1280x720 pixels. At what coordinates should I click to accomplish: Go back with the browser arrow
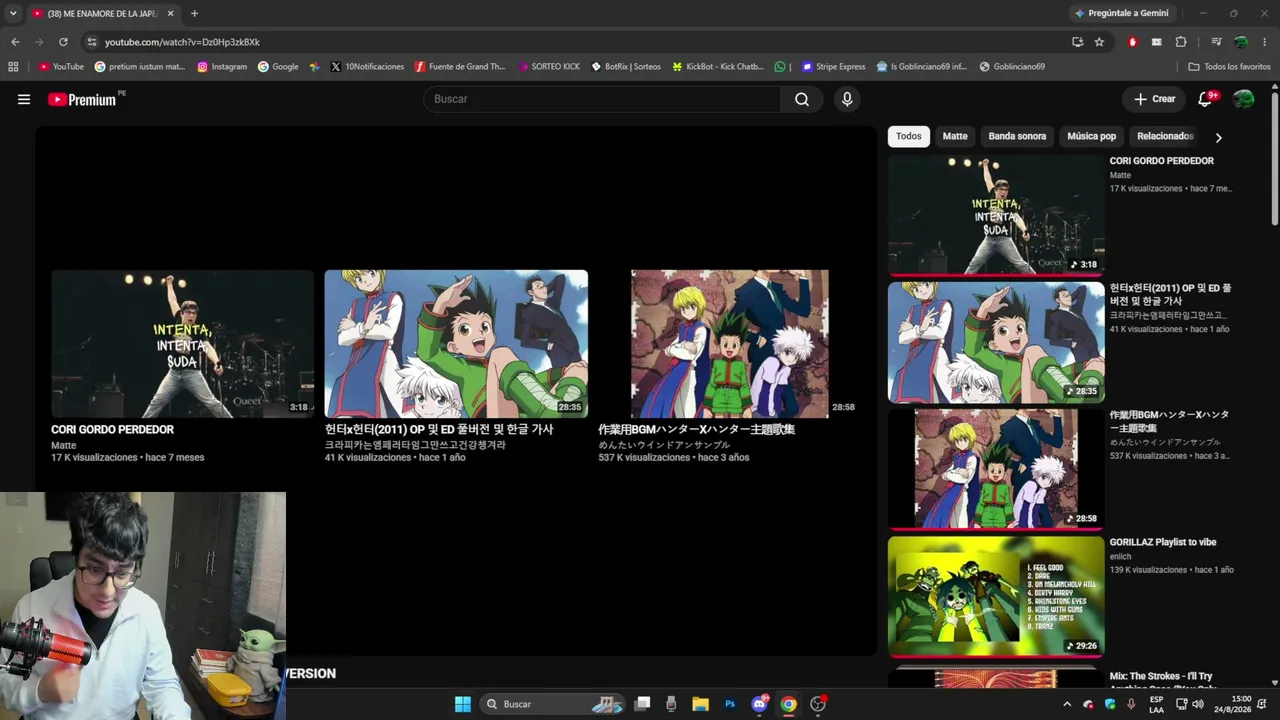click(15, 42)
